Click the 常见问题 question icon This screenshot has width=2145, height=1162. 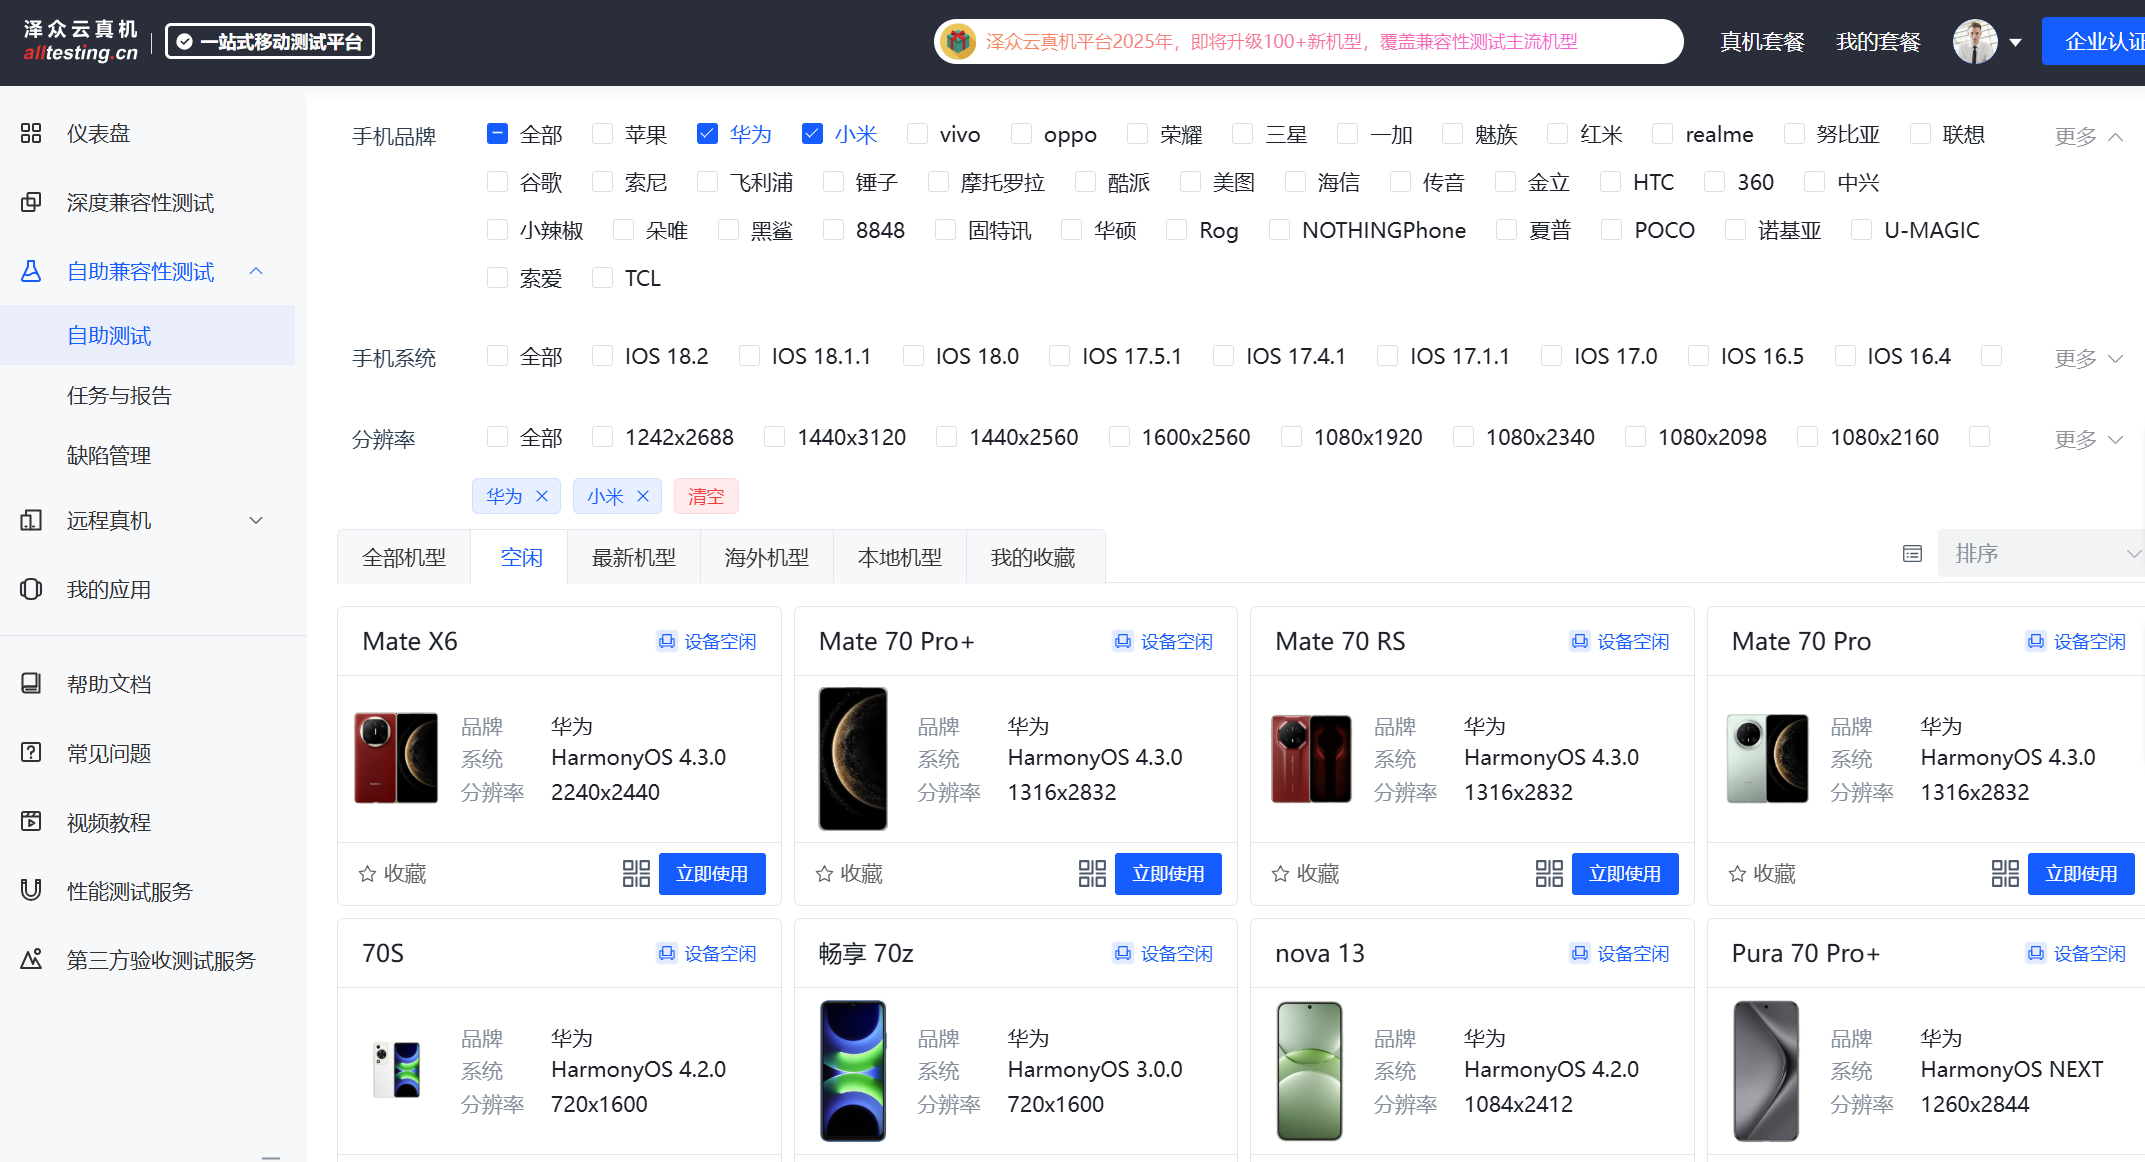[31, 752]
